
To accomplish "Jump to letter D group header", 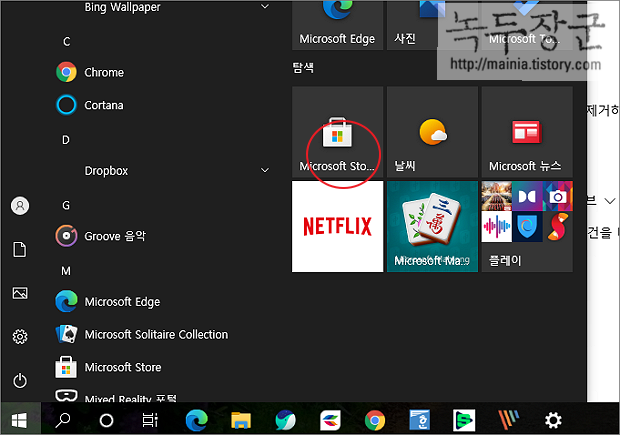I will tap(66, 140).
